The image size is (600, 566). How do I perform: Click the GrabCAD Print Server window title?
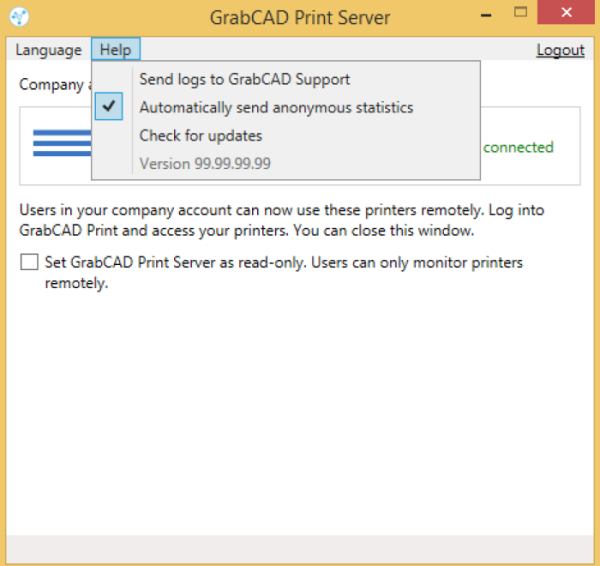tap(300, 18)
